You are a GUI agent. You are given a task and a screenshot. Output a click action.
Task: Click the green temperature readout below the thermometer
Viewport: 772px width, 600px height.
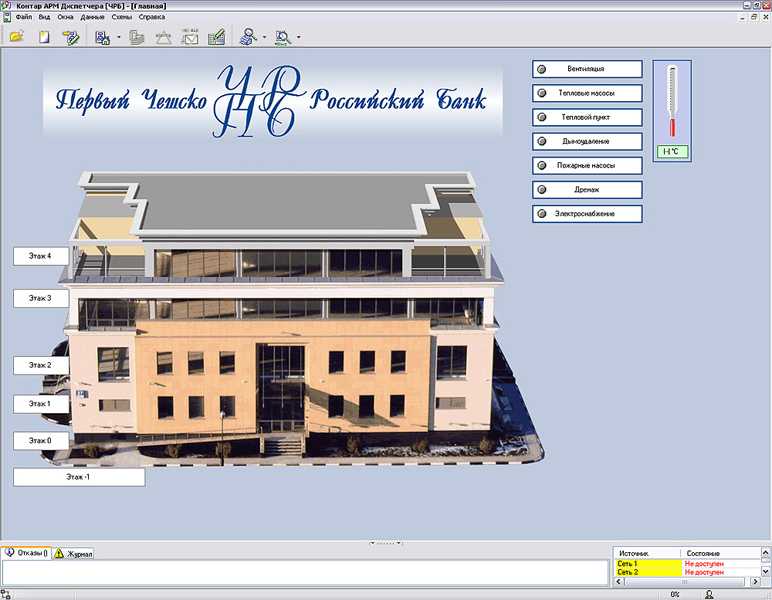(672, 152)
